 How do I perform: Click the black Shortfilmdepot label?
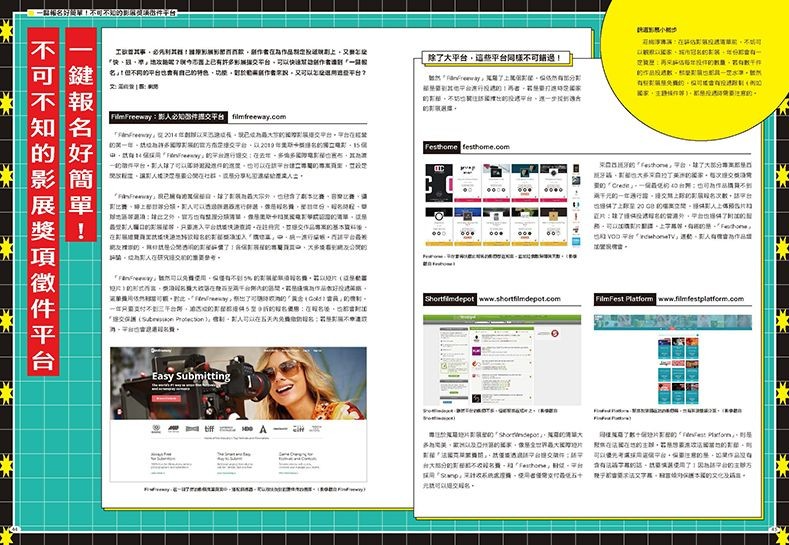coord(450,299)
